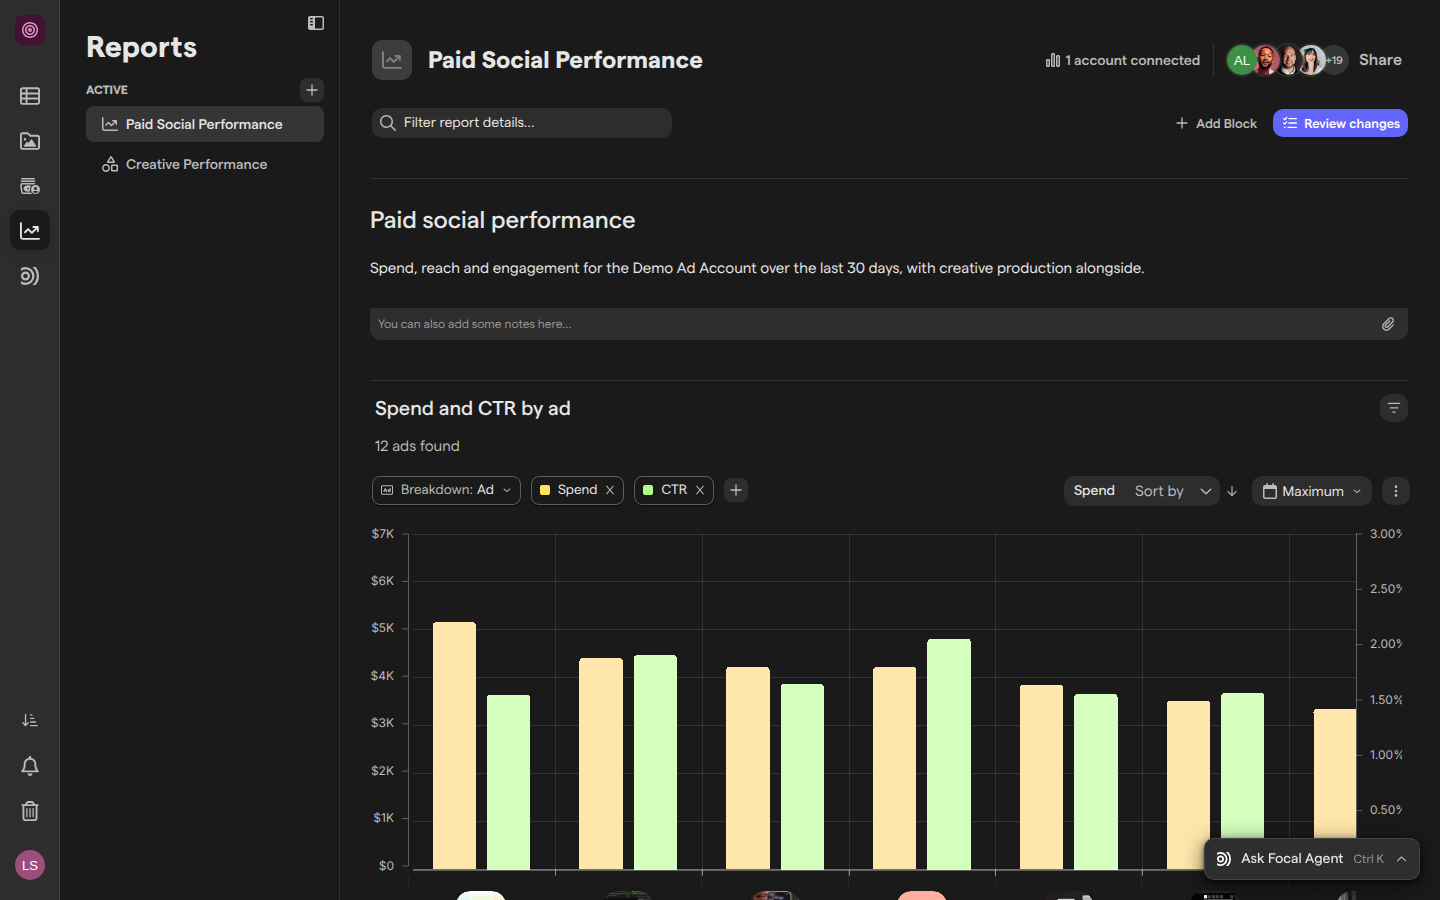Open the Maximum date range dropdown

(x=1312, y=491)
